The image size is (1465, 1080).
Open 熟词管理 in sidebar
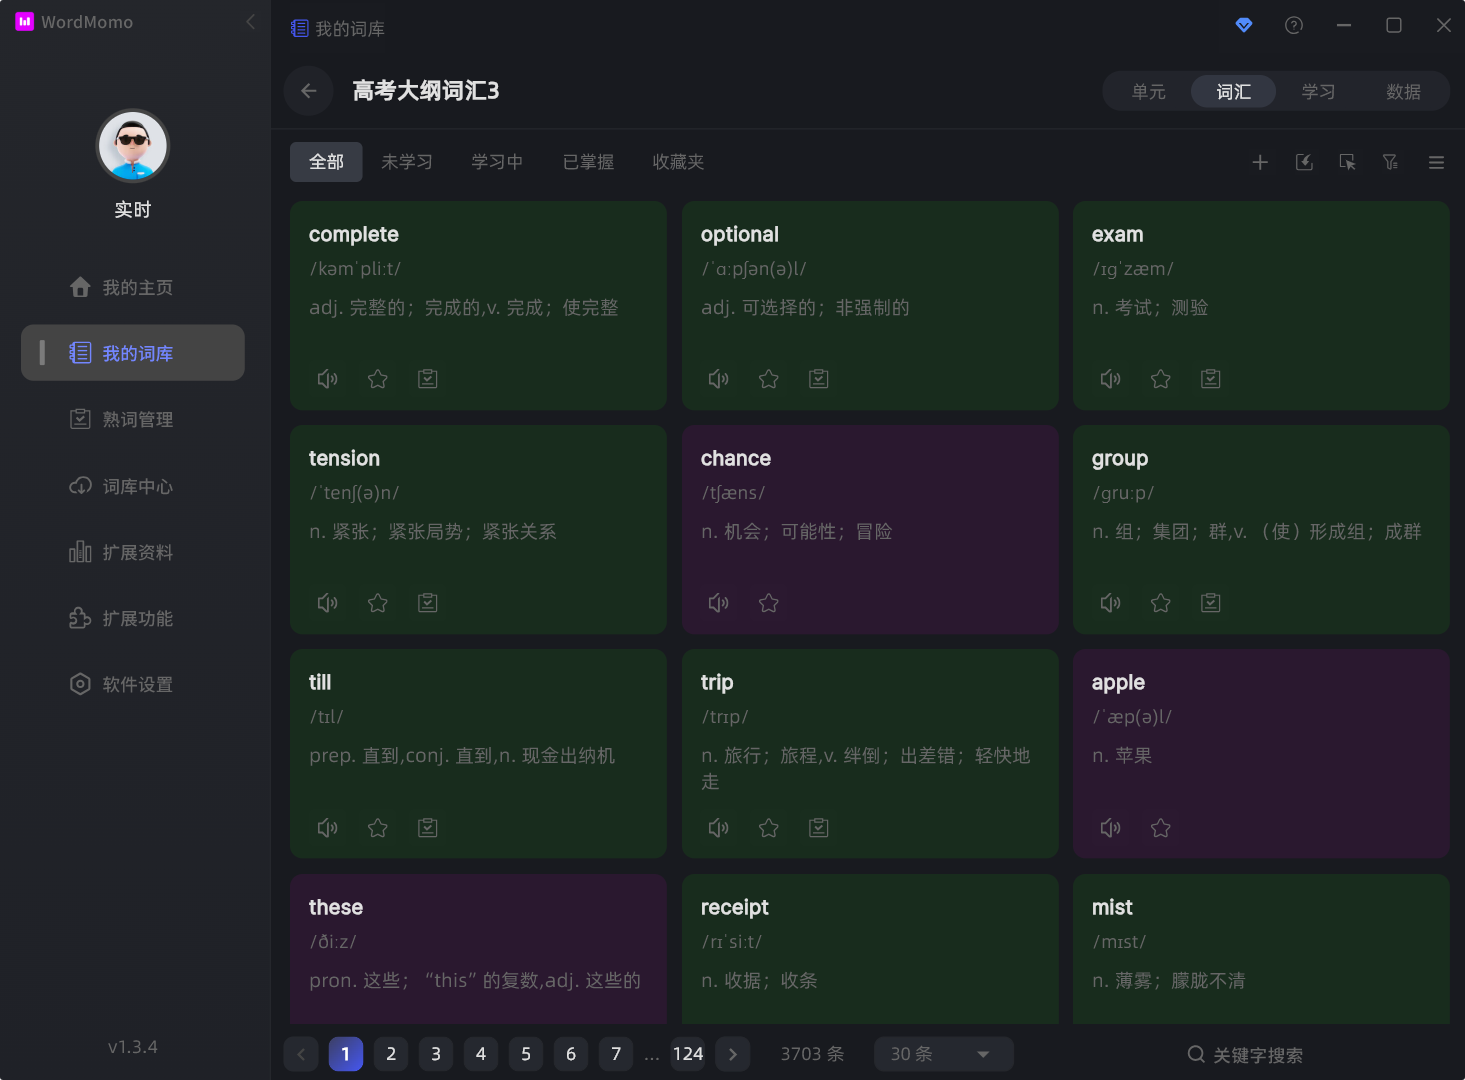point(133,419)
